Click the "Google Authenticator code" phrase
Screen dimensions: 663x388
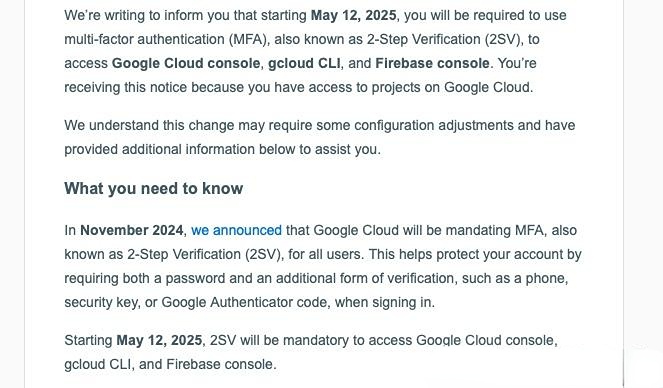coord(246,303)
